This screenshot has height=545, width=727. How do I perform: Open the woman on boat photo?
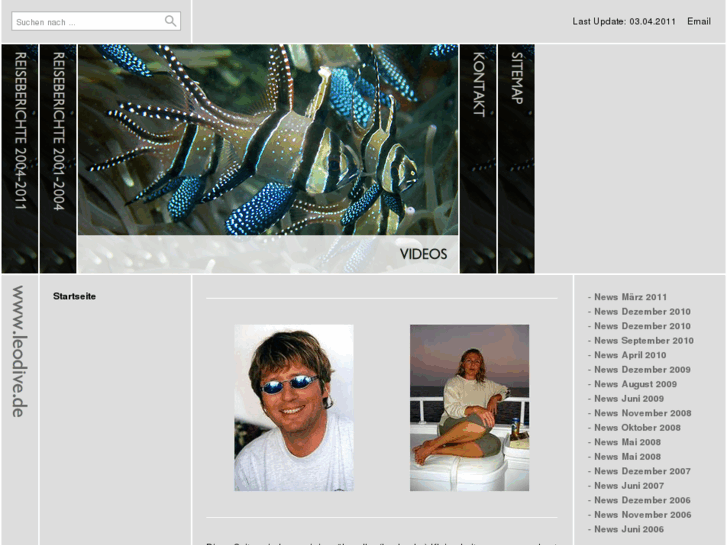469,408
